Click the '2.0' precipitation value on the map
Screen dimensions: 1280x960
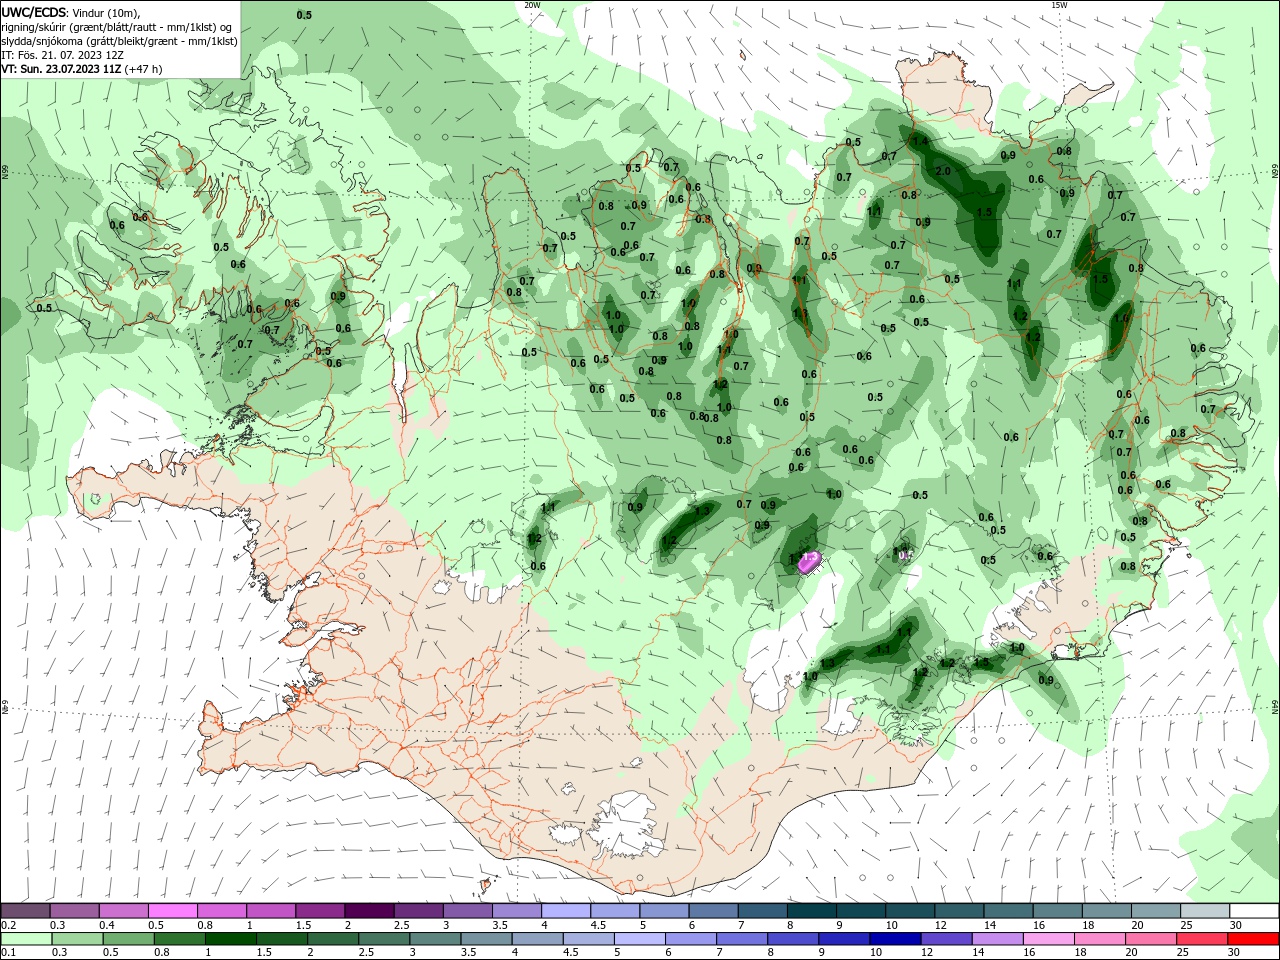[942, 171]
